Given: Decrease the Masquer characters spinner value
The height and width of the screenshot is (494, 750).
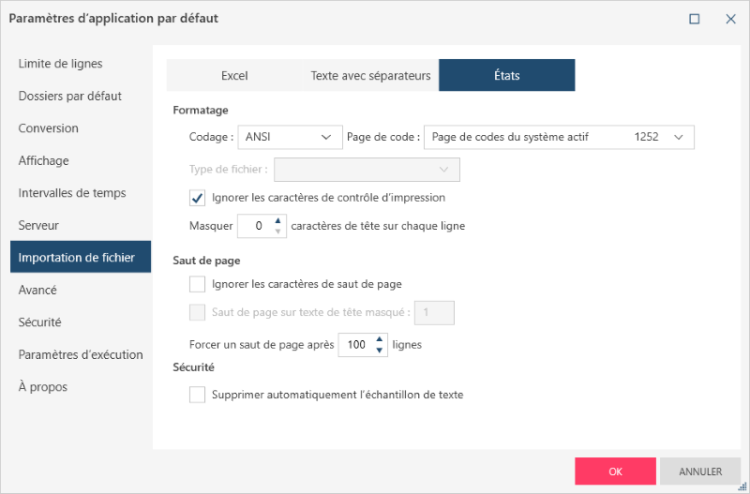Looking at the screenshot, I should click(x=279, y=231).
